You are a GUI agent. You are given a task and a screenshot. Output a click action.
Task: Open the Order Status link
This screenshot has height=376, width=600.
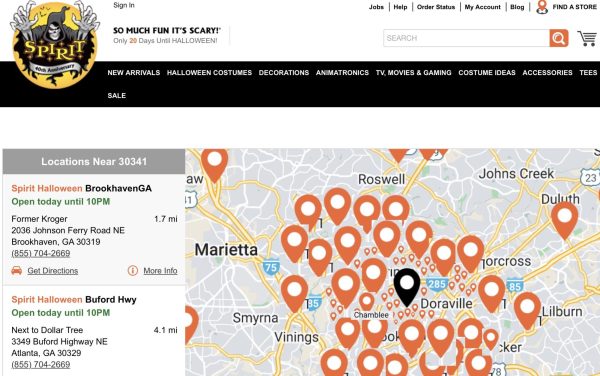(436, 7)
